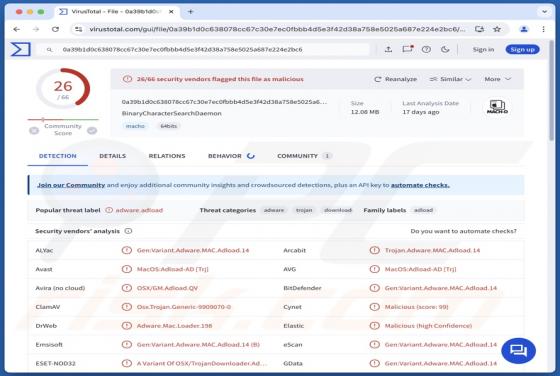Click the Sign in link
The height and width of the screenshot is (376, 560).
click(483, 49)
